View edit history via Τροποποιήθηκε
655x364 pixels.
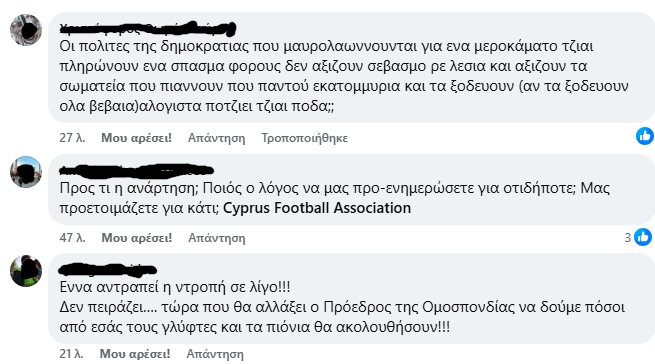click(305, 138)
